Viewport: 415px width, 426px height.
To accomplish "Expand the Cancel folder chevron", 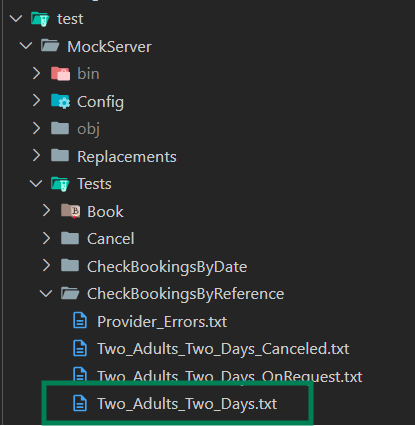I will pos(46,238).
